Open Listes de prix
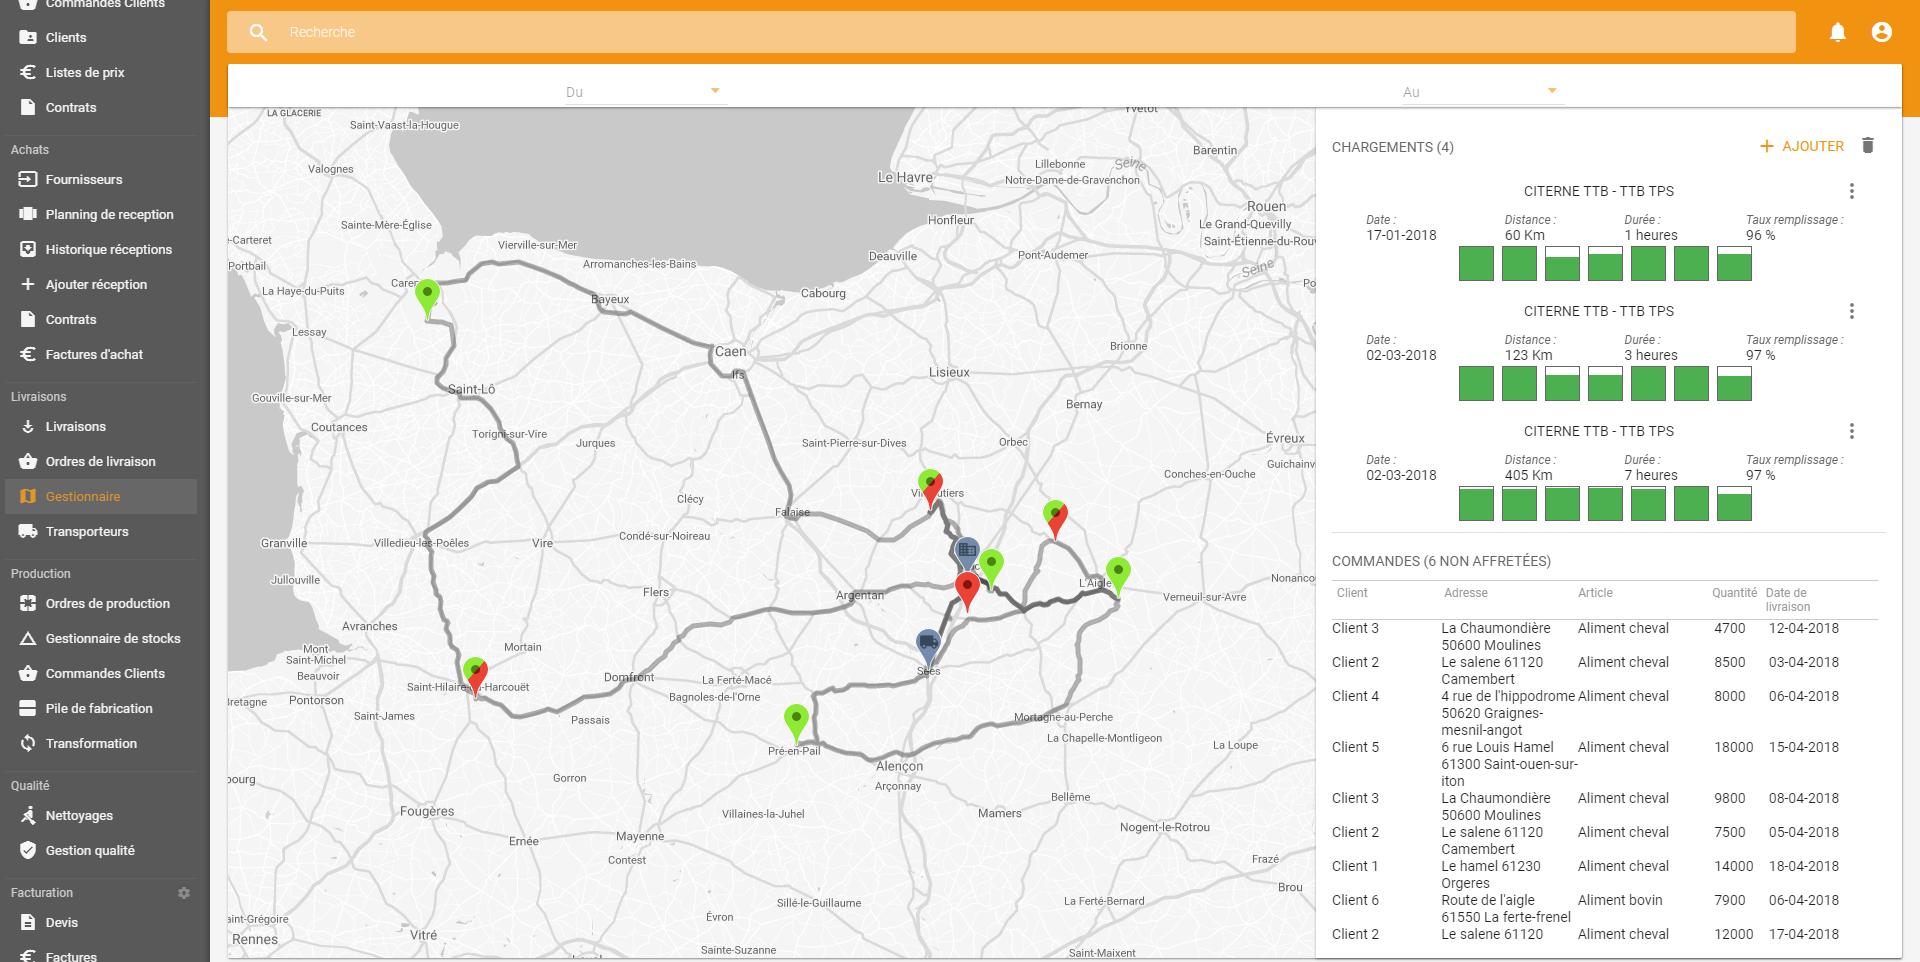The image size is (1920, 962). click(x=85, y=73)
